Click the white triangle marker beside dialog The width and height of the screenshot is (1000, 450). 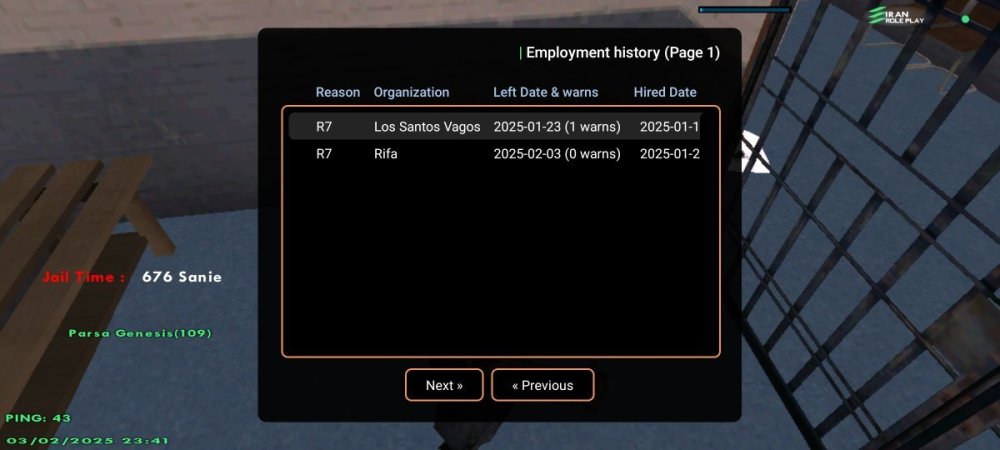point(754,156)
